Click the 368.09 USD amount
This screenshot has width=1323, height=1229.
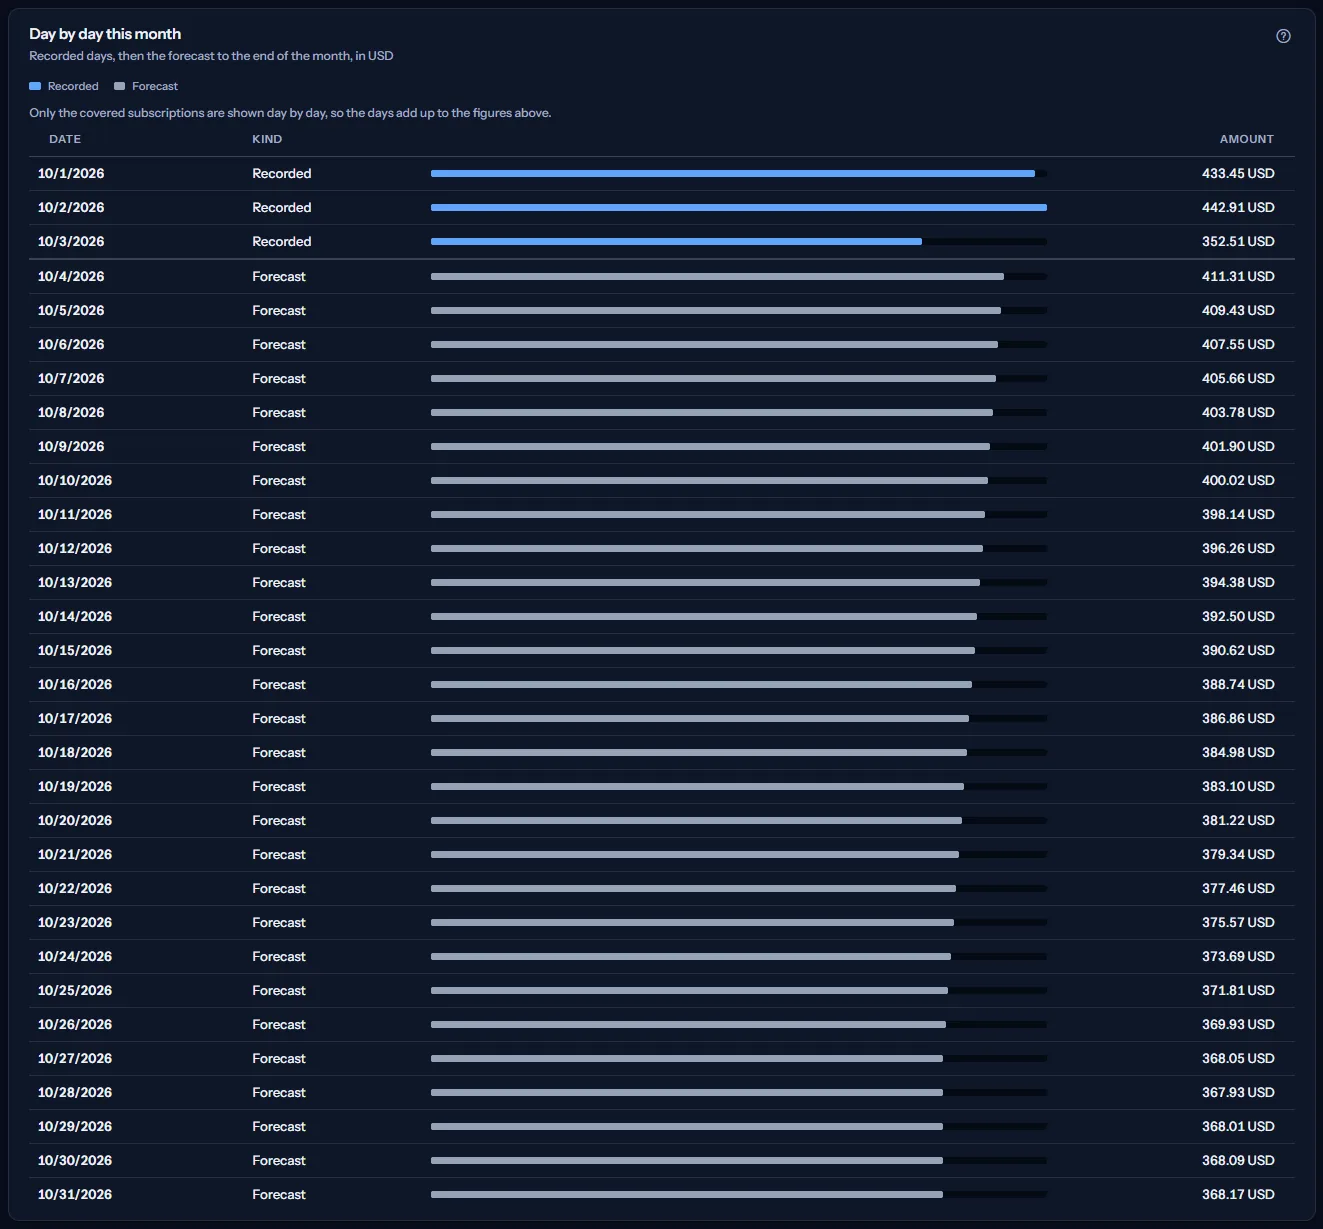point(1238,1160)
